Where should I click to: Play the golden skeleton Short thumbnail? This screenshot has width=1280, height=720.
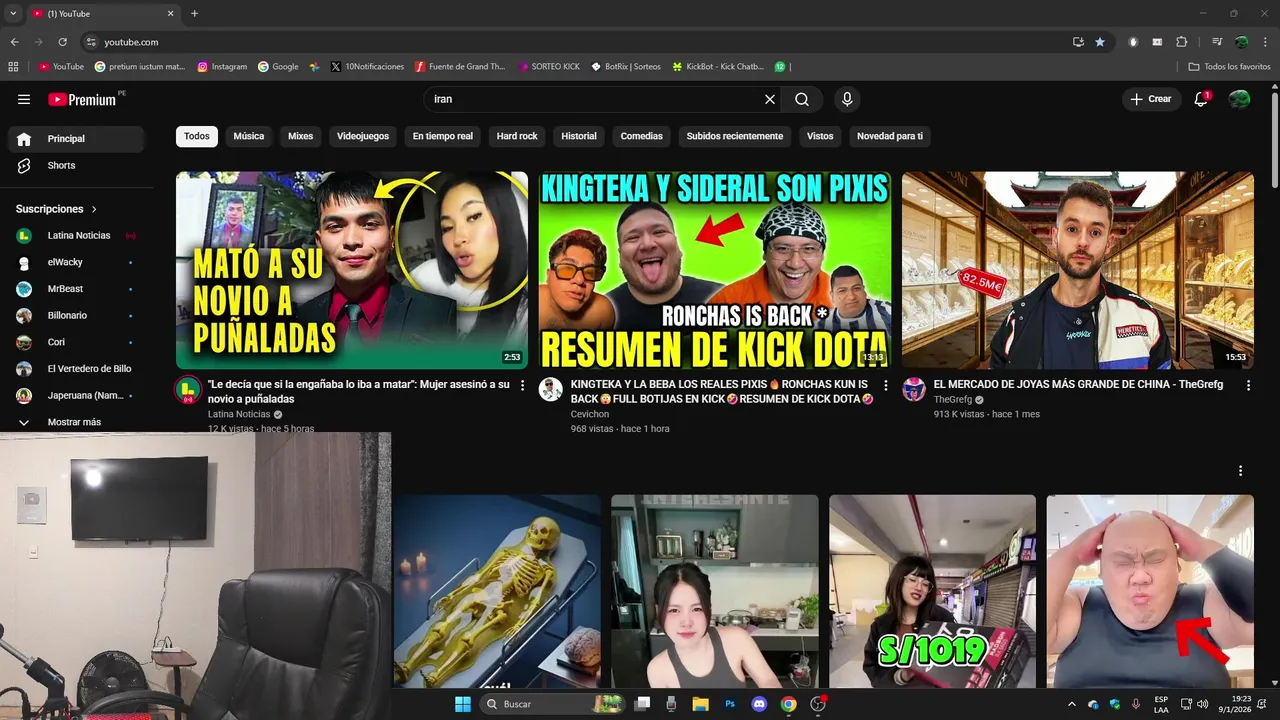pos(497,591)
